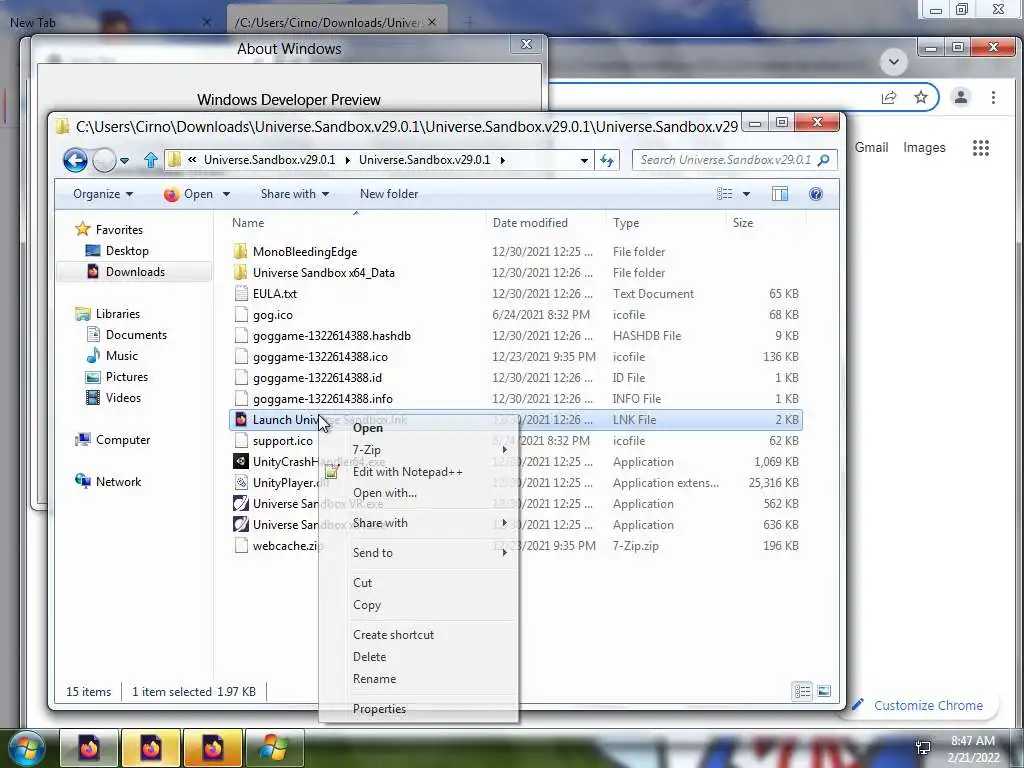Select support.ico file
This screenshot has height=768, width=1024.
click(282, 441)
